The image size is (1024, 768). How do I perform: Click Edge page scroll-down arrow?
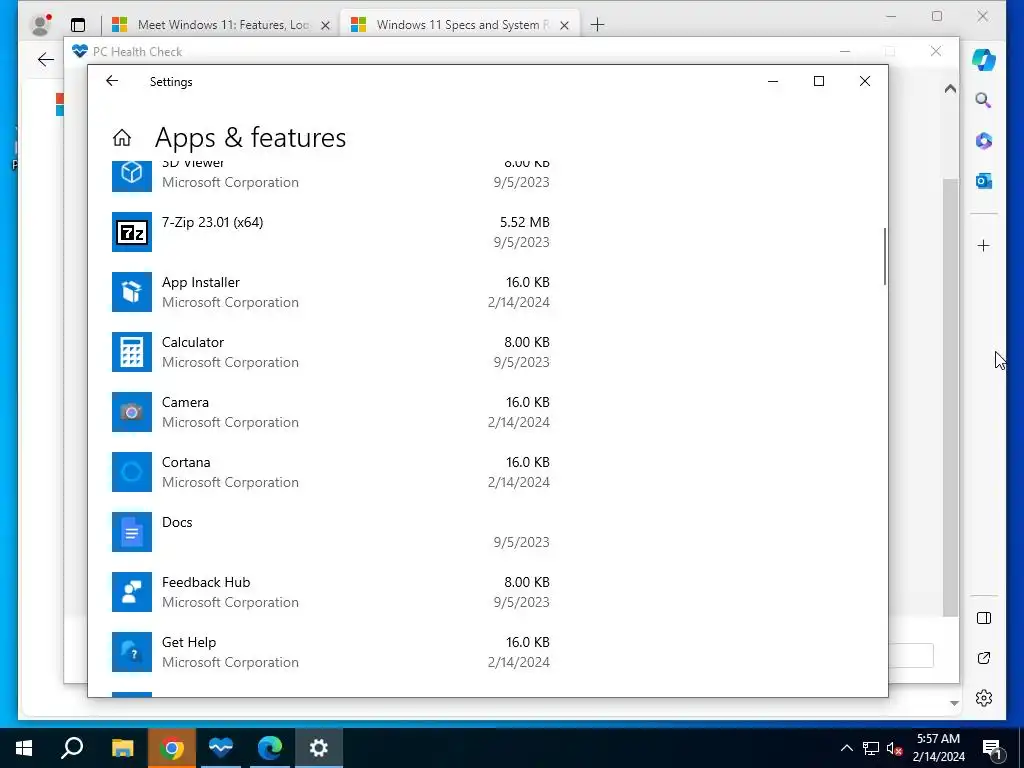(954, 703)
